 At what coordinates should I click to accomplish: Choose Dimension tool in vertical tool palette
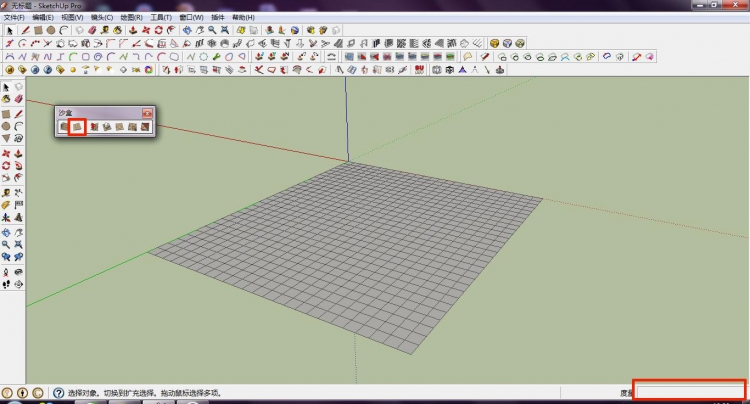click(19, 193)
